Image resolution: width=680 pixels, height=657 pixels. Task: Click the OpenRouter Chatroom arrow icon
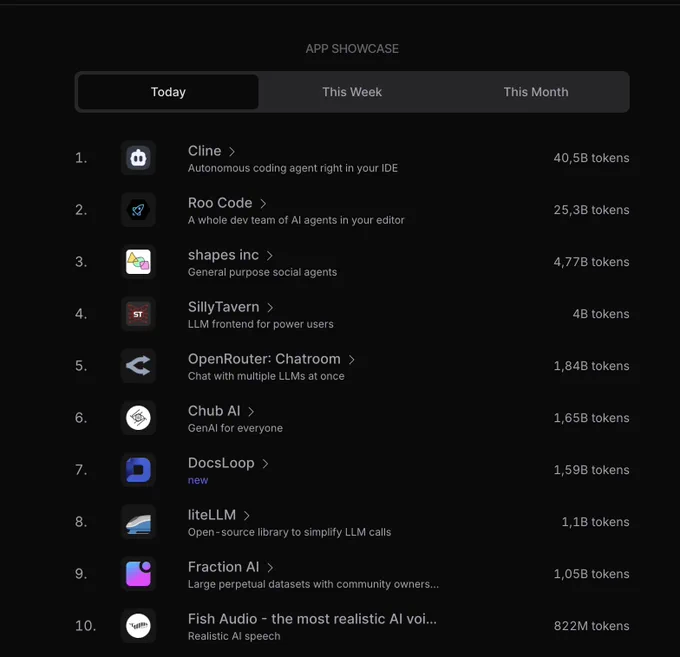point(138,366)
